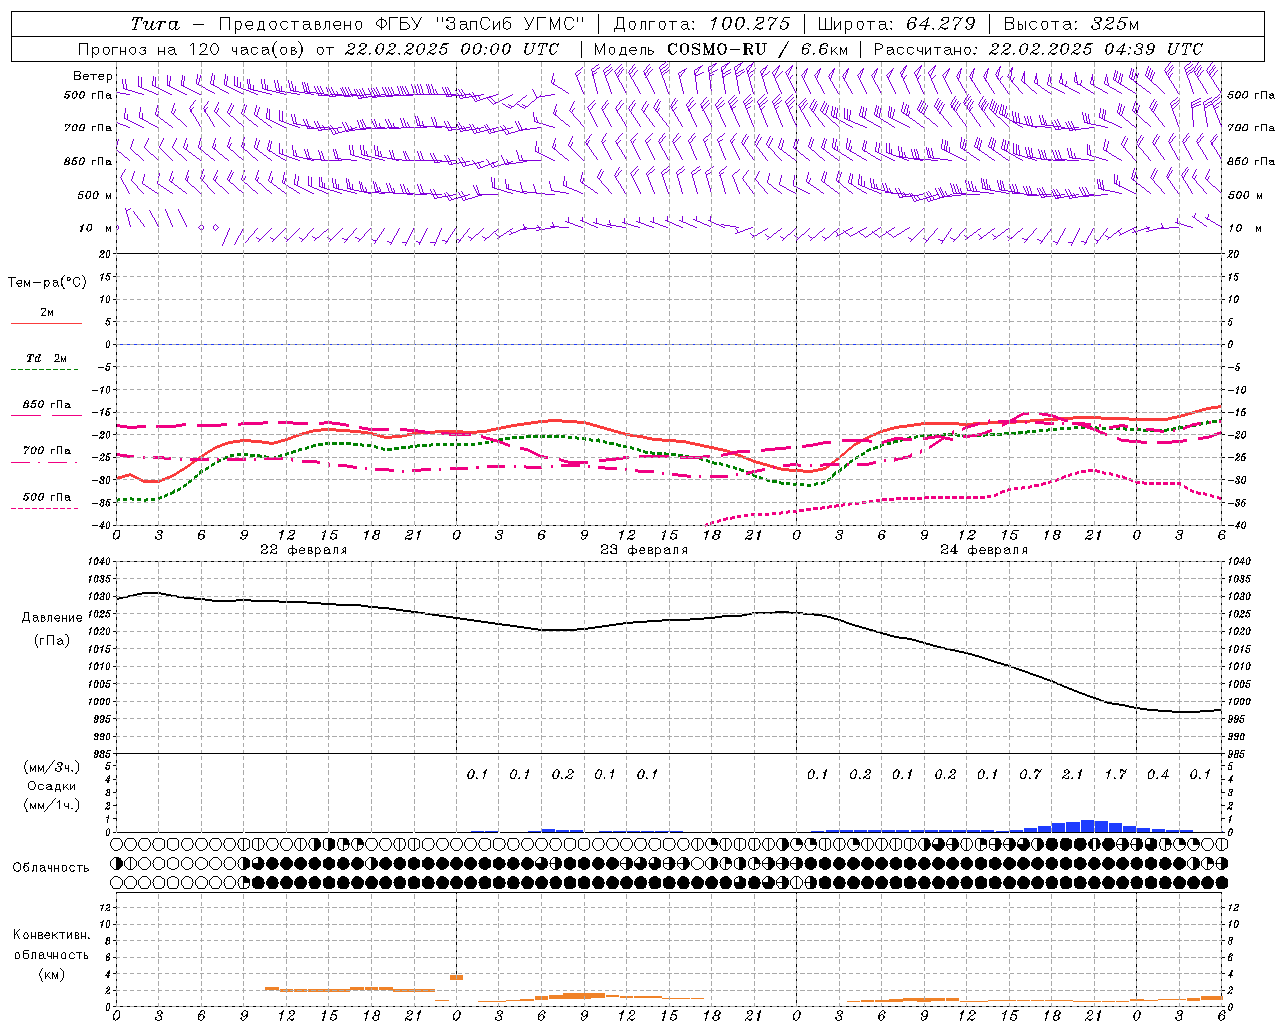Click the "(мм/3ч.)" precipitation unit label

(x=51, y=767)
